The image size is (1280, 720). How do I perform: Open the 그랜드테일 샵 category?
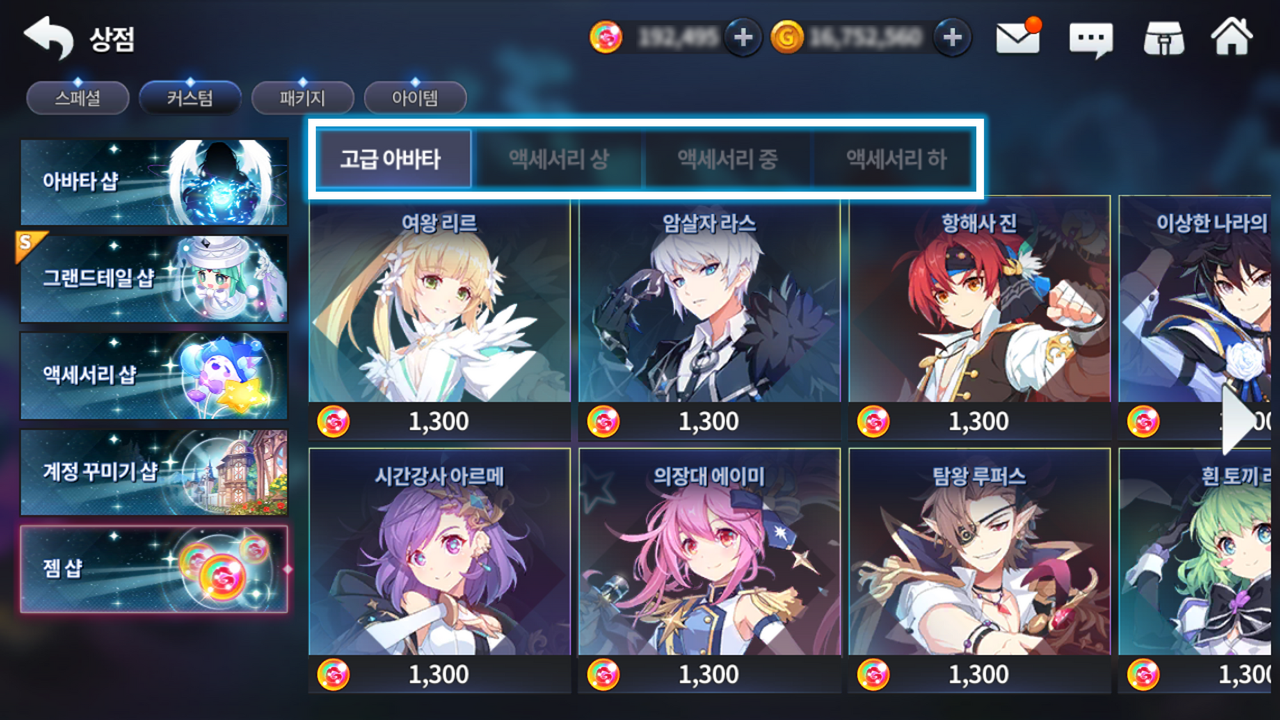tap(154, 278)
